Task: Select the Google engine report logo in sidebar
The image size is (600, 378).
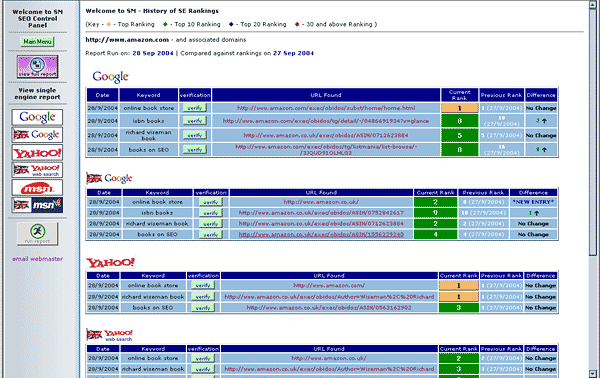Action: pos(37,117)
